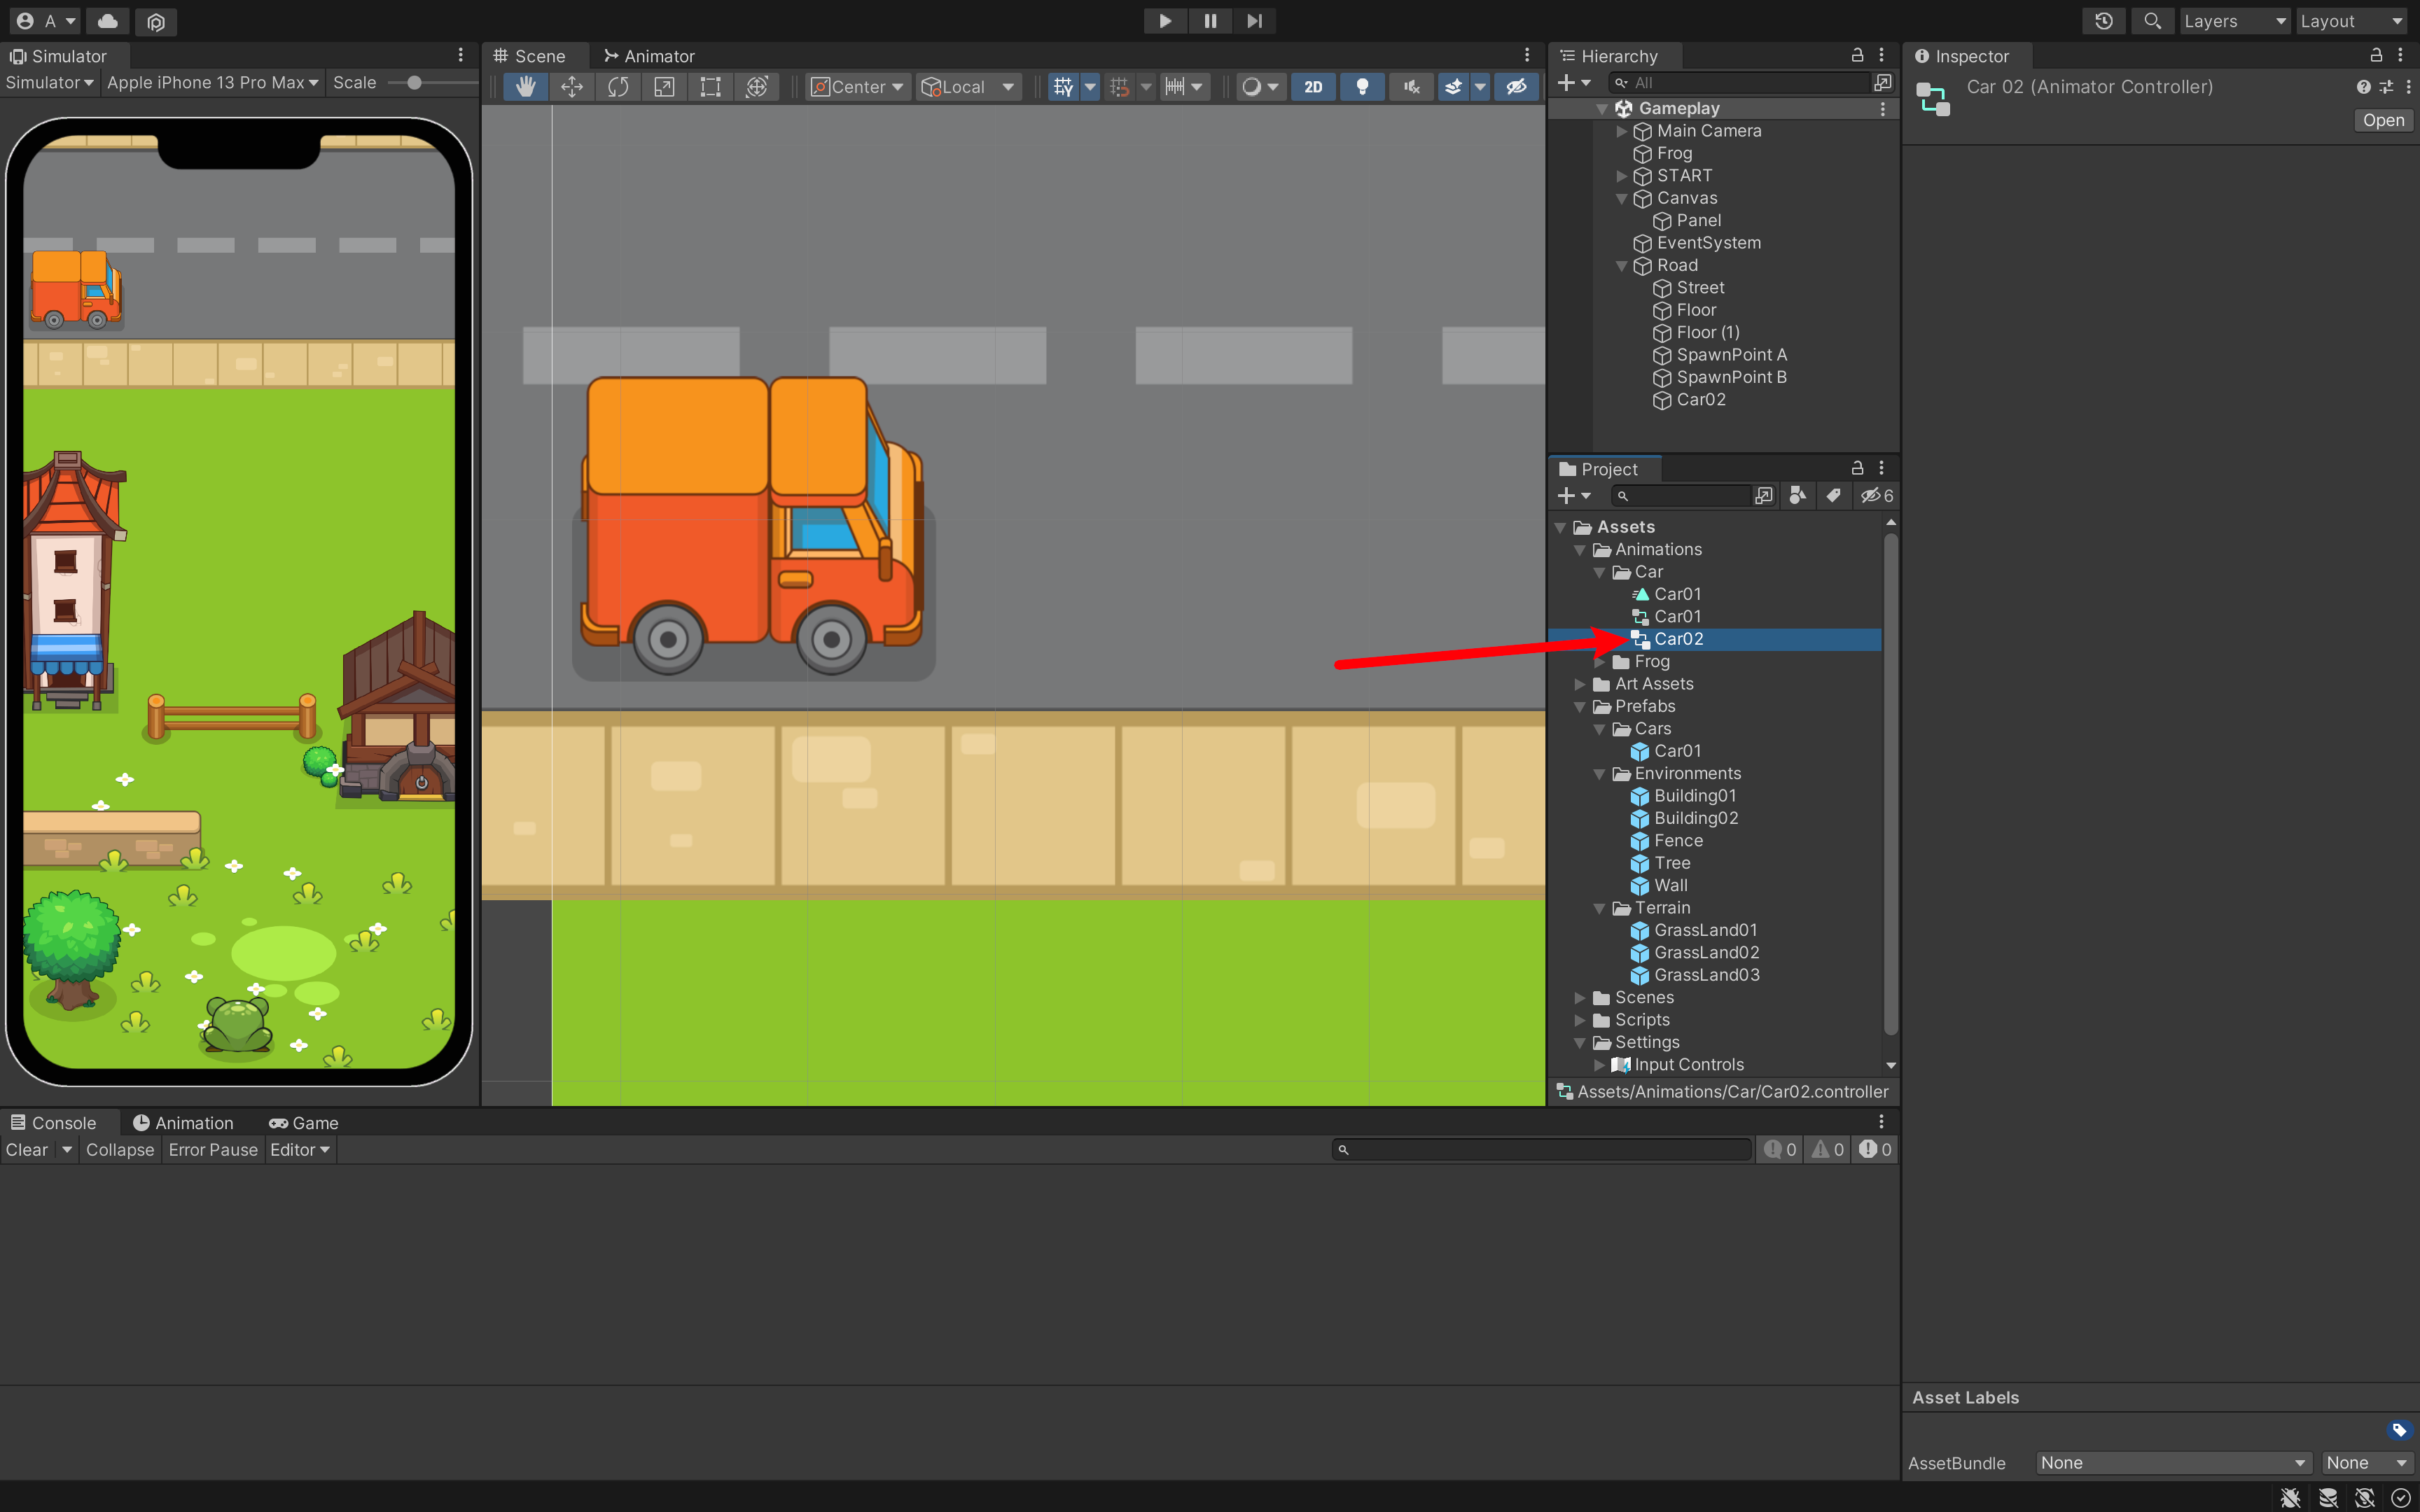Screen dimensions: 2420x1512
Task: Click the asset label tag icon
Action: pos(2399,1430)
